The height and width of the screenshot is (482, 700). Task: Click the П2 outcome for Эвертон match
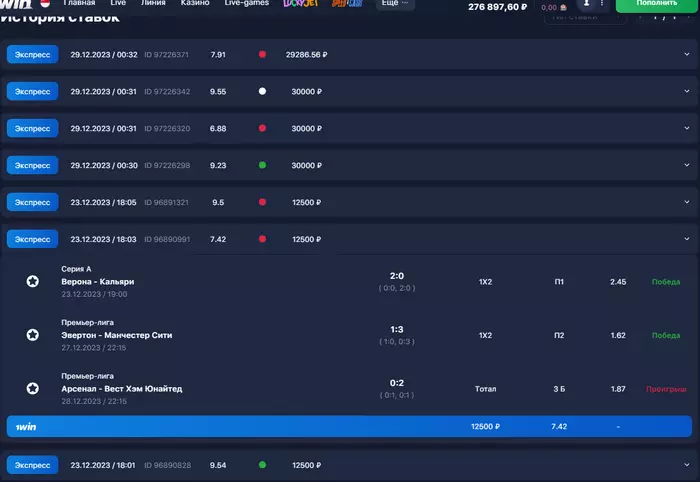[559, 335]
